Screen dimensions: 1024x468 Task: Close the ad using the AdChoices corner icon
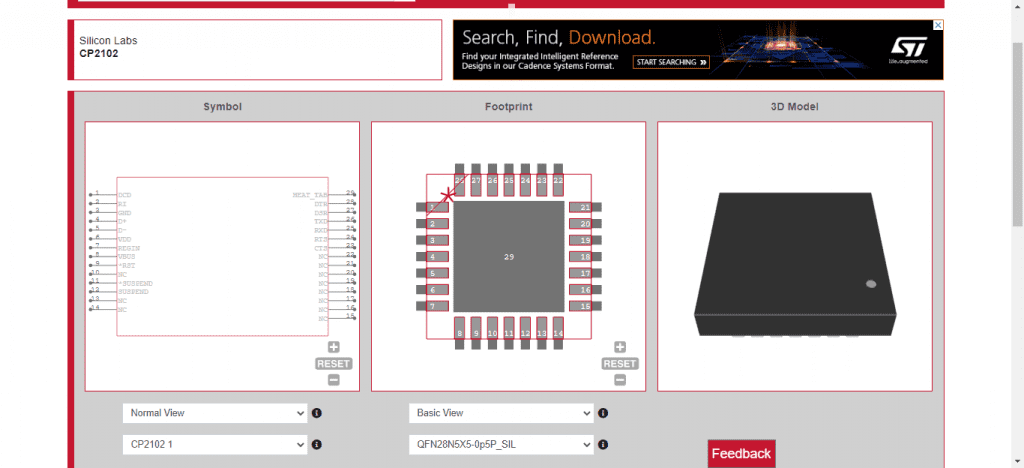tap(937, 25)
